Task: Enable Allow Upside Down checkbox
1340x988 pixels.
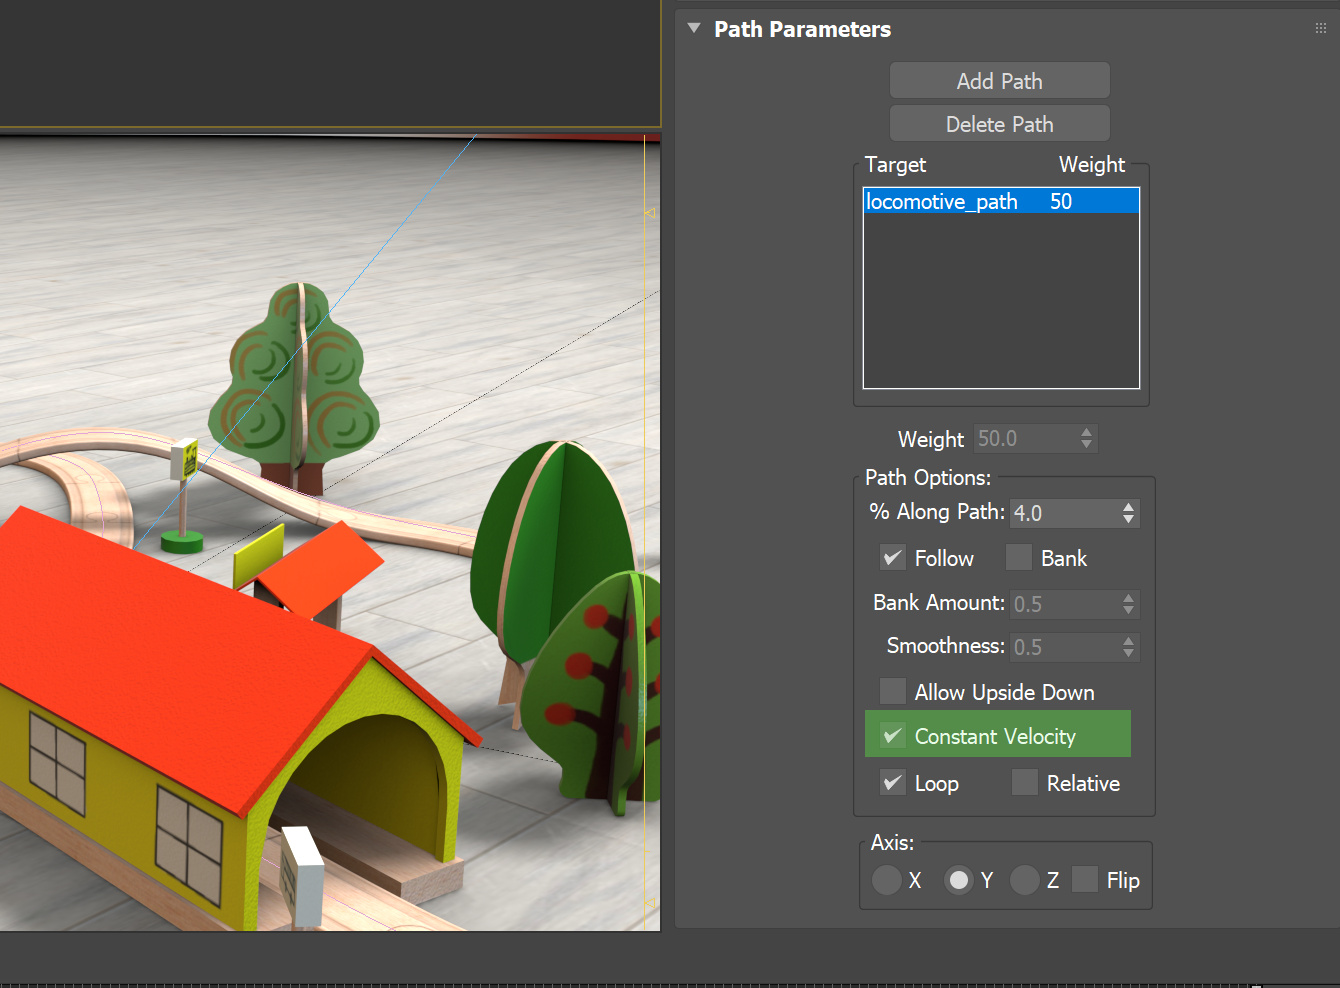Action: point(893,691)
